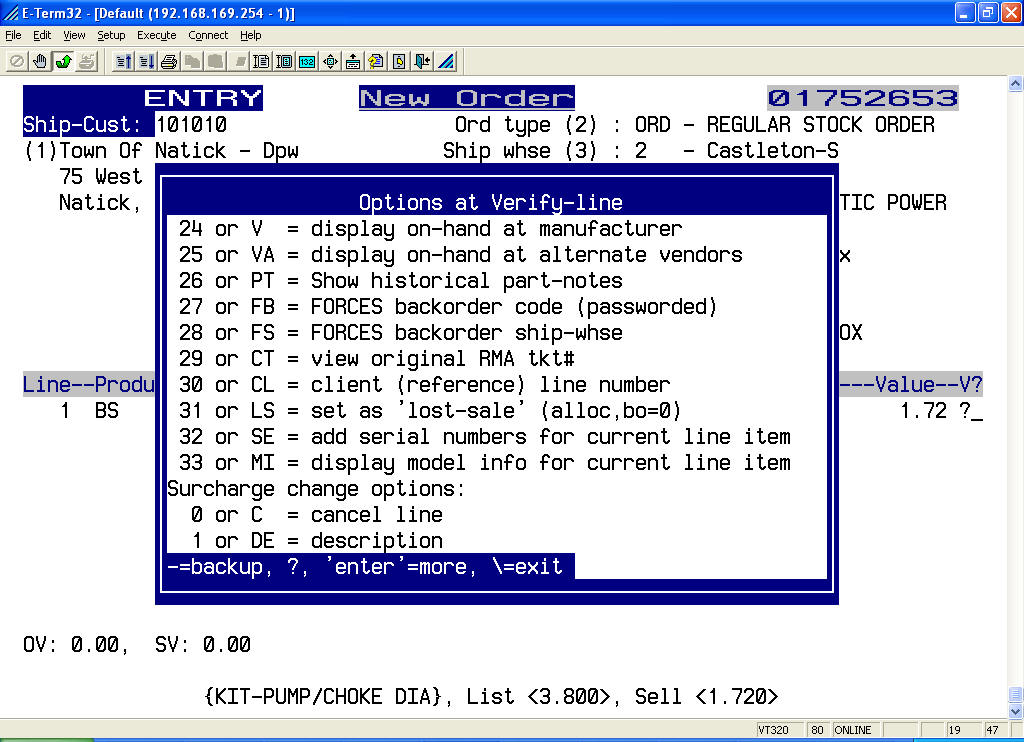Click the '1 or DE = description' option
The width and height of the screenshot is (1024, 742).
(x=317, y=541)
